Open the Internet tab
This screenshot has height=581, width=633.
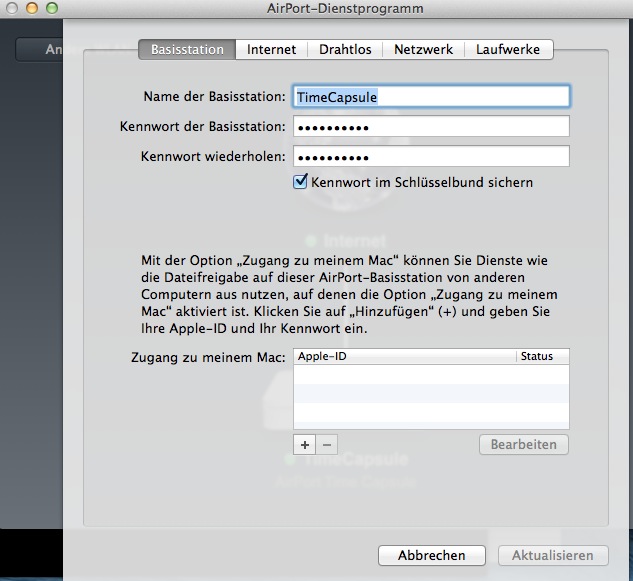[272, 49]
